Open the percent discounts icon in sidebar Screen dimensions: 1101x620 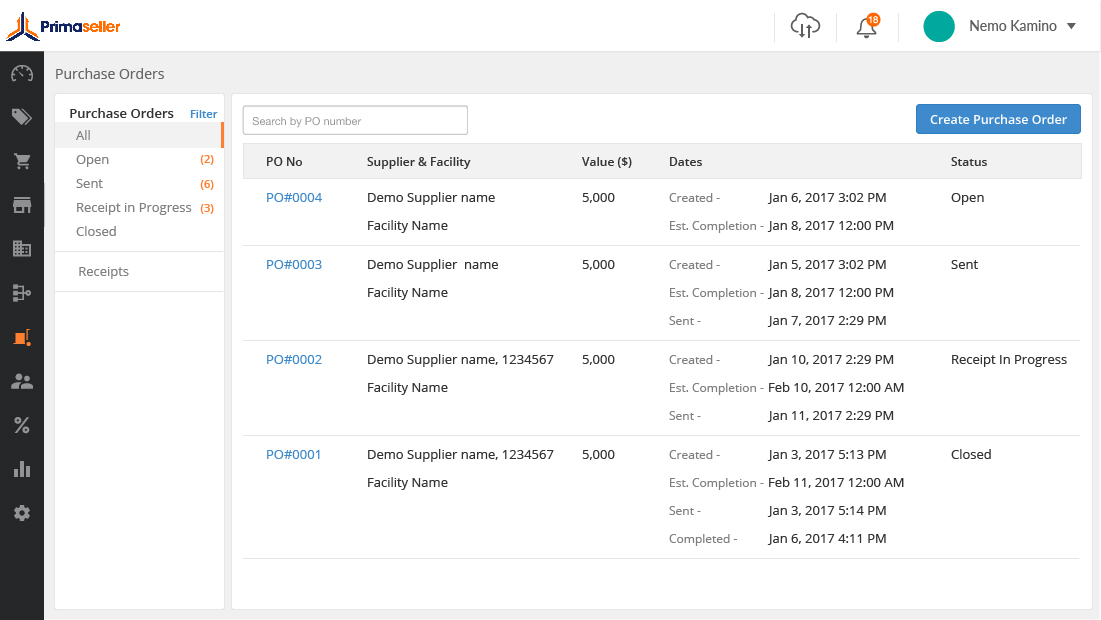(22, 425)
